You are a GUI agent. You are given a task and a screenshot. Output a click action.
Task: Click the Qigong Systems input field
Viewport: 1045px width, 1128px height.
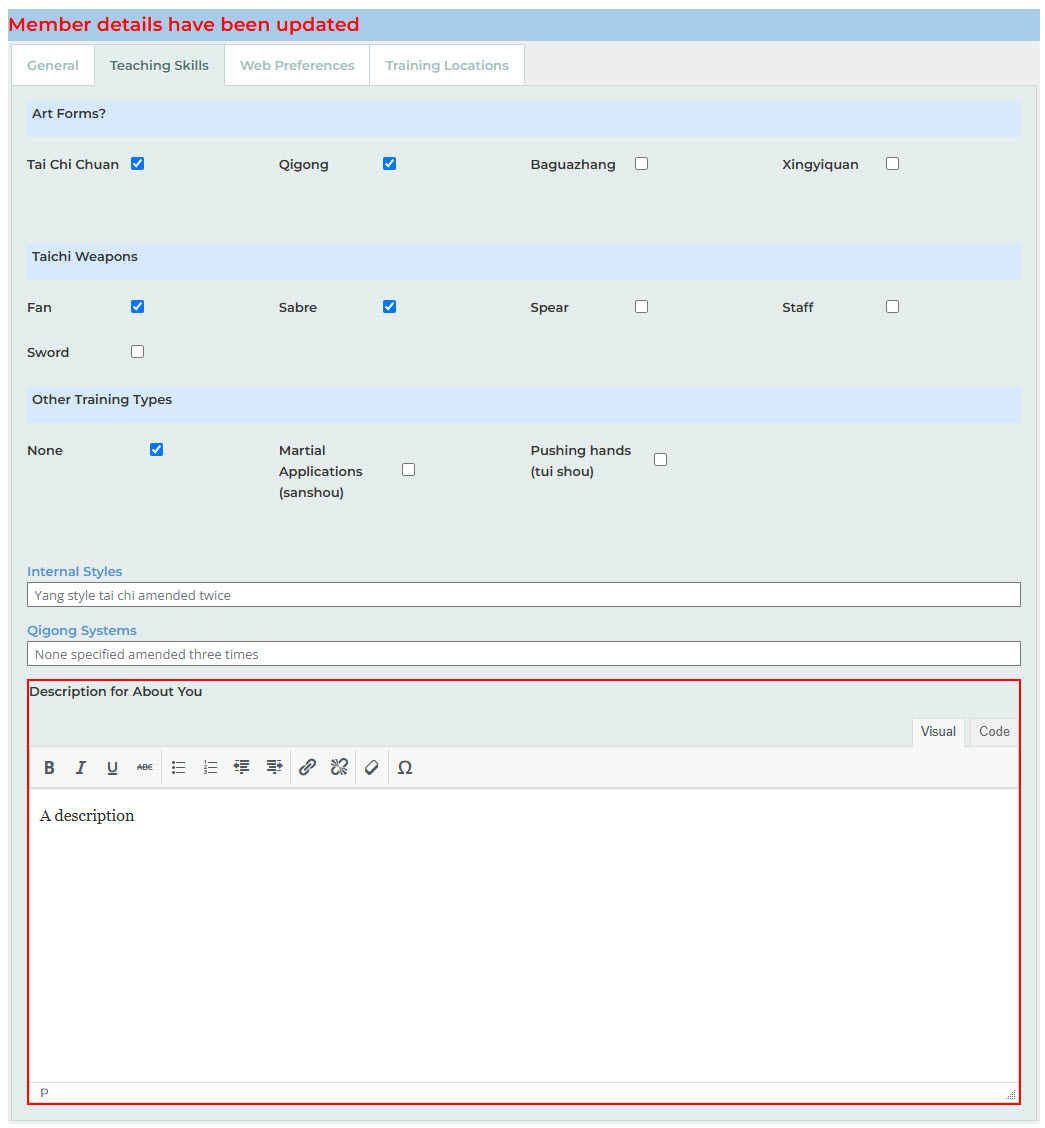point(524,654)
